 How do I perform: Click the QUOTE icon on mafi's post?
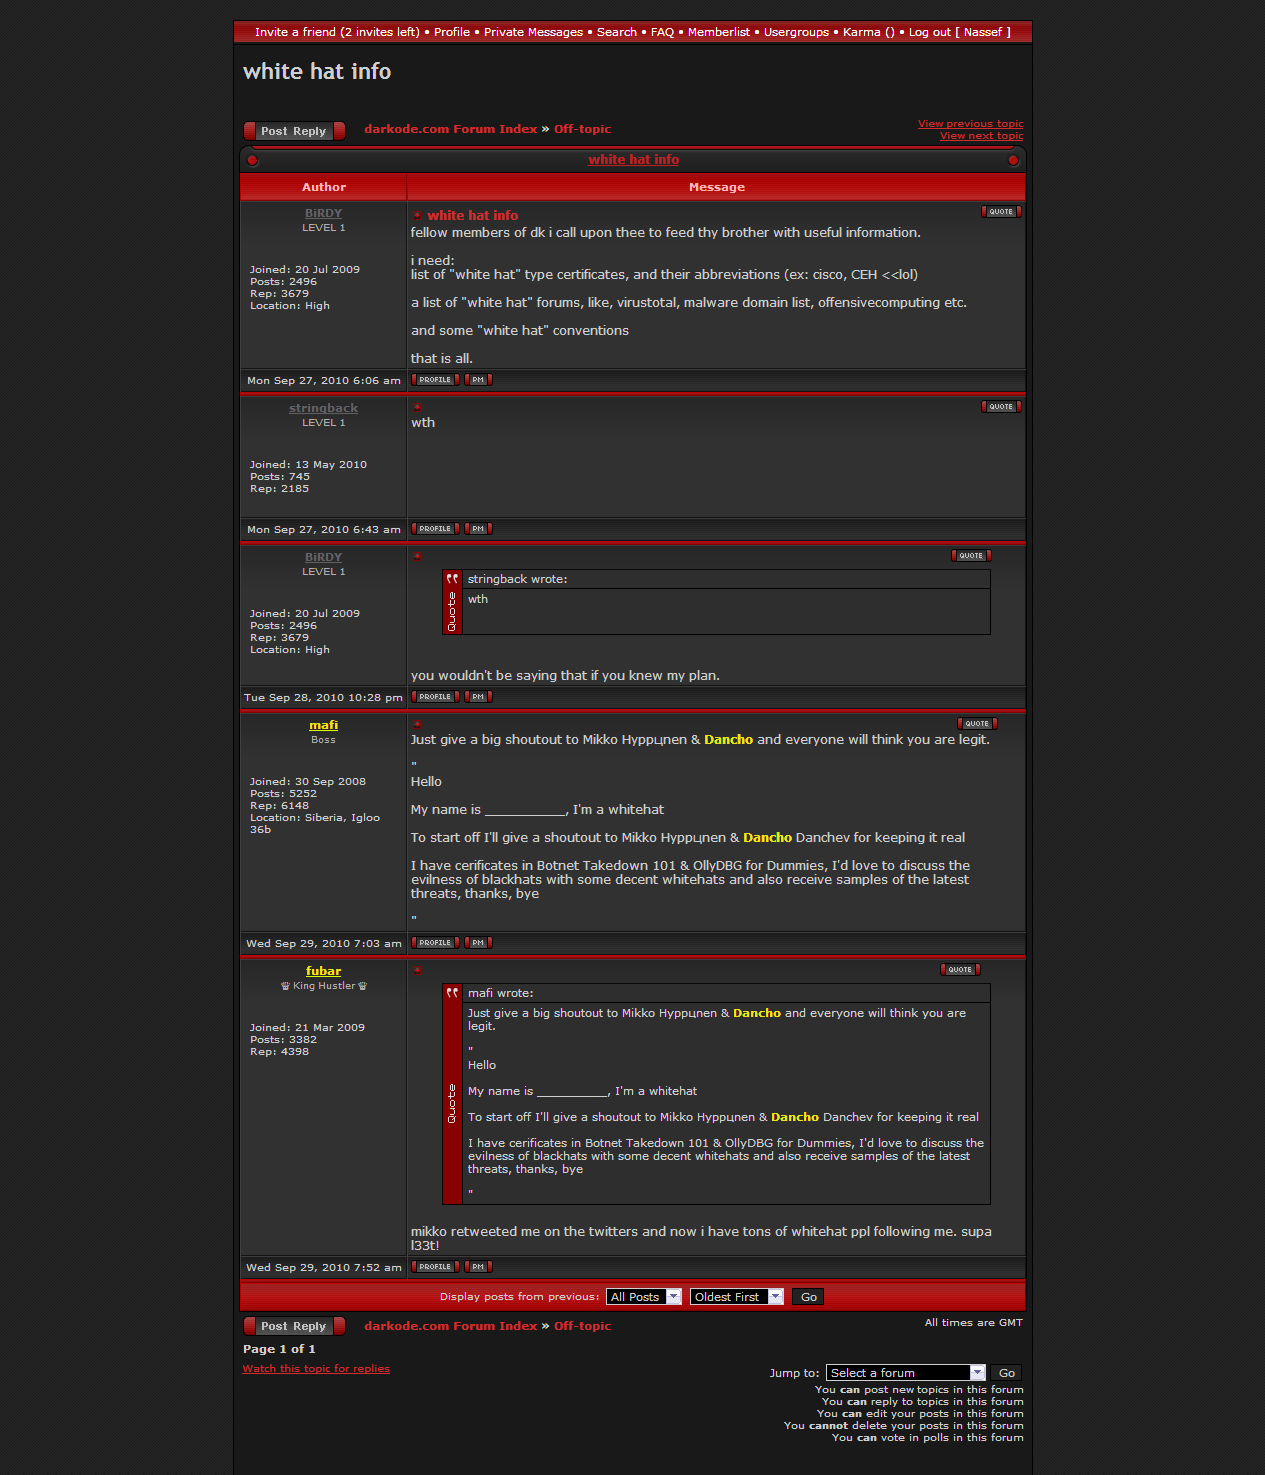(976, 724)
